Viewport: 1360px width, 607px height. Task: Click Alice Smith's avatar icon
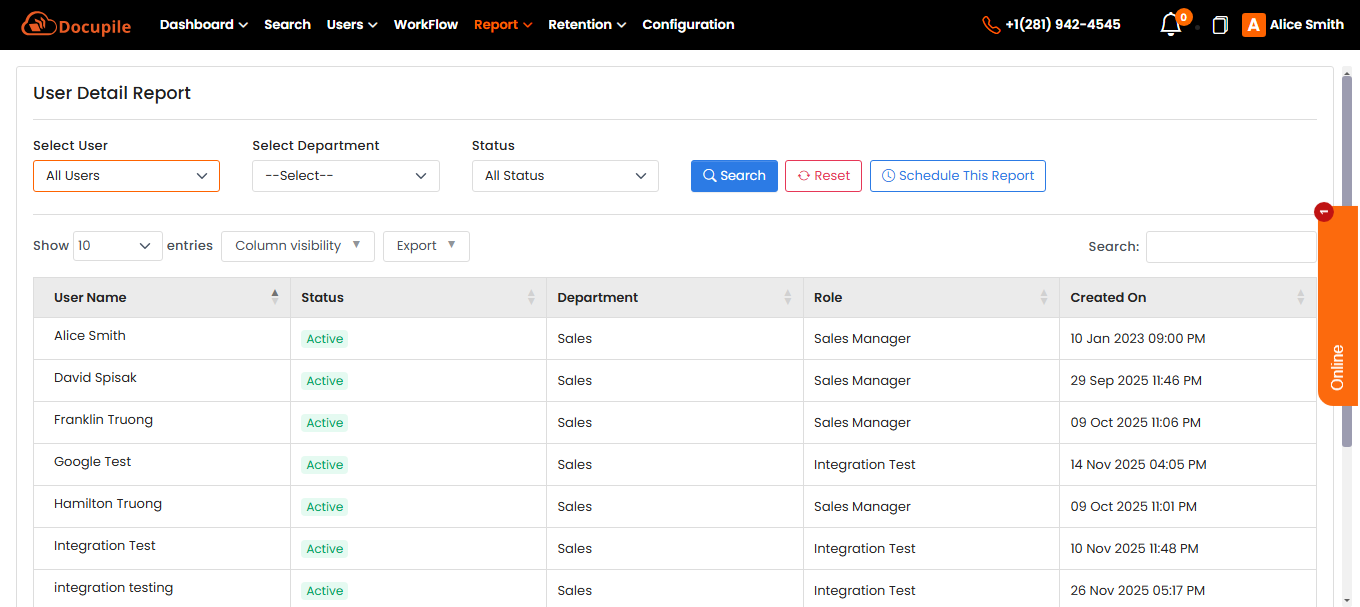coord(1253,25)
